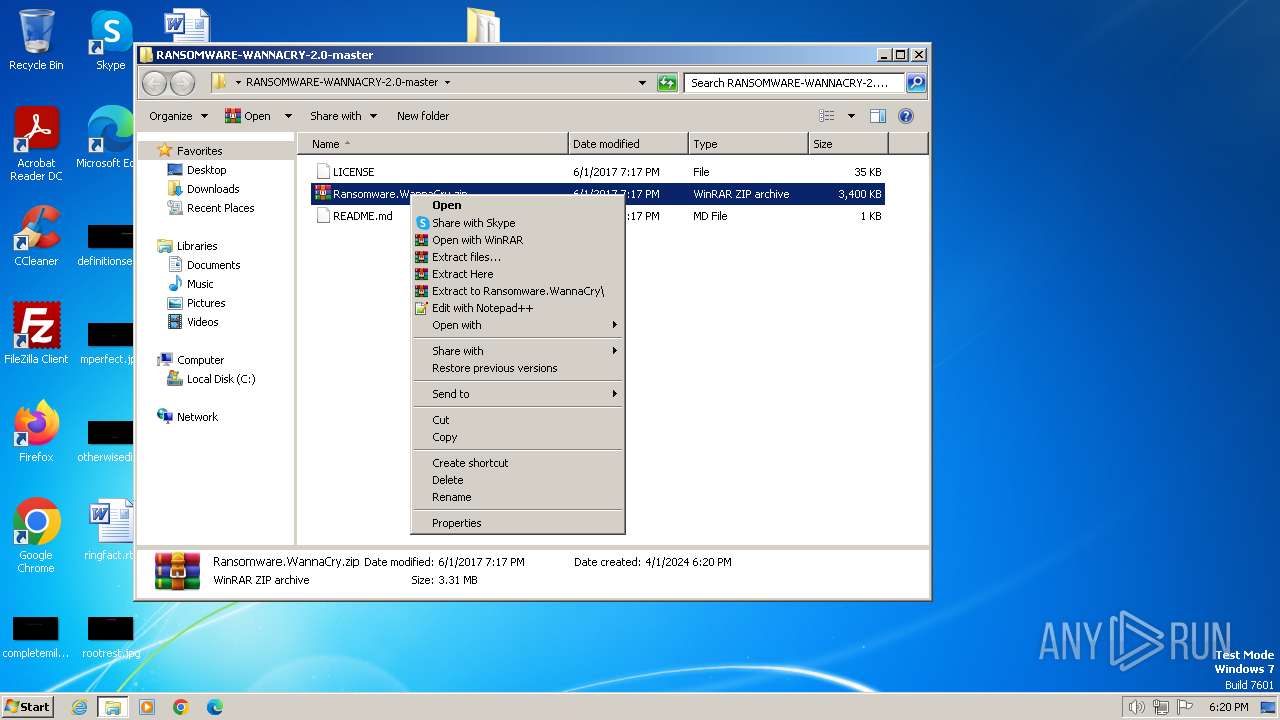Expand the address bar history dropdown
The width and height of the screenshot is (1280, 720).
[x=642, y=83]
